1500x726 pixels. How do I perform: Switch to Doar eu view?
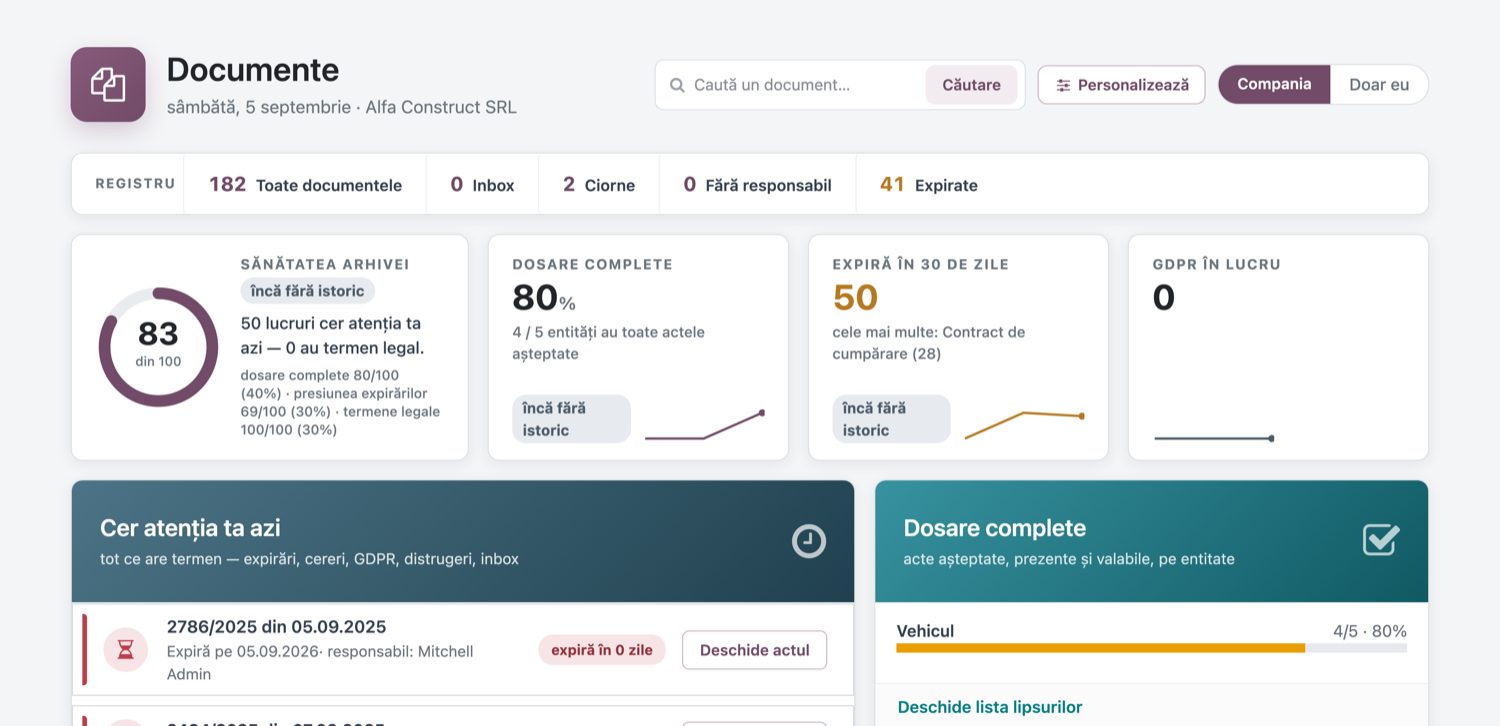(x=1379, y=85)
